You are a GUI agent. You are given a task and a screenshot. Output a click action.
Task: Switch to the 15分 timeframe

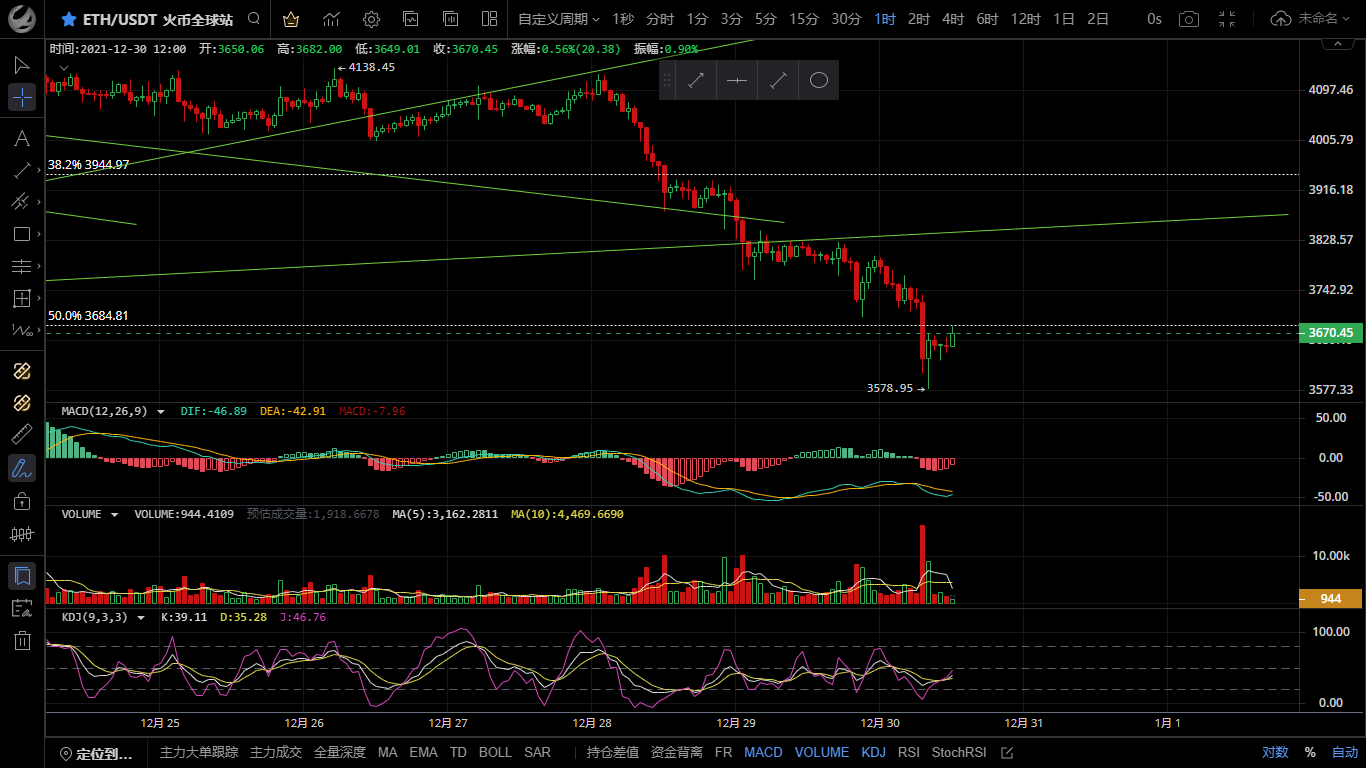(x=804, y=19)
